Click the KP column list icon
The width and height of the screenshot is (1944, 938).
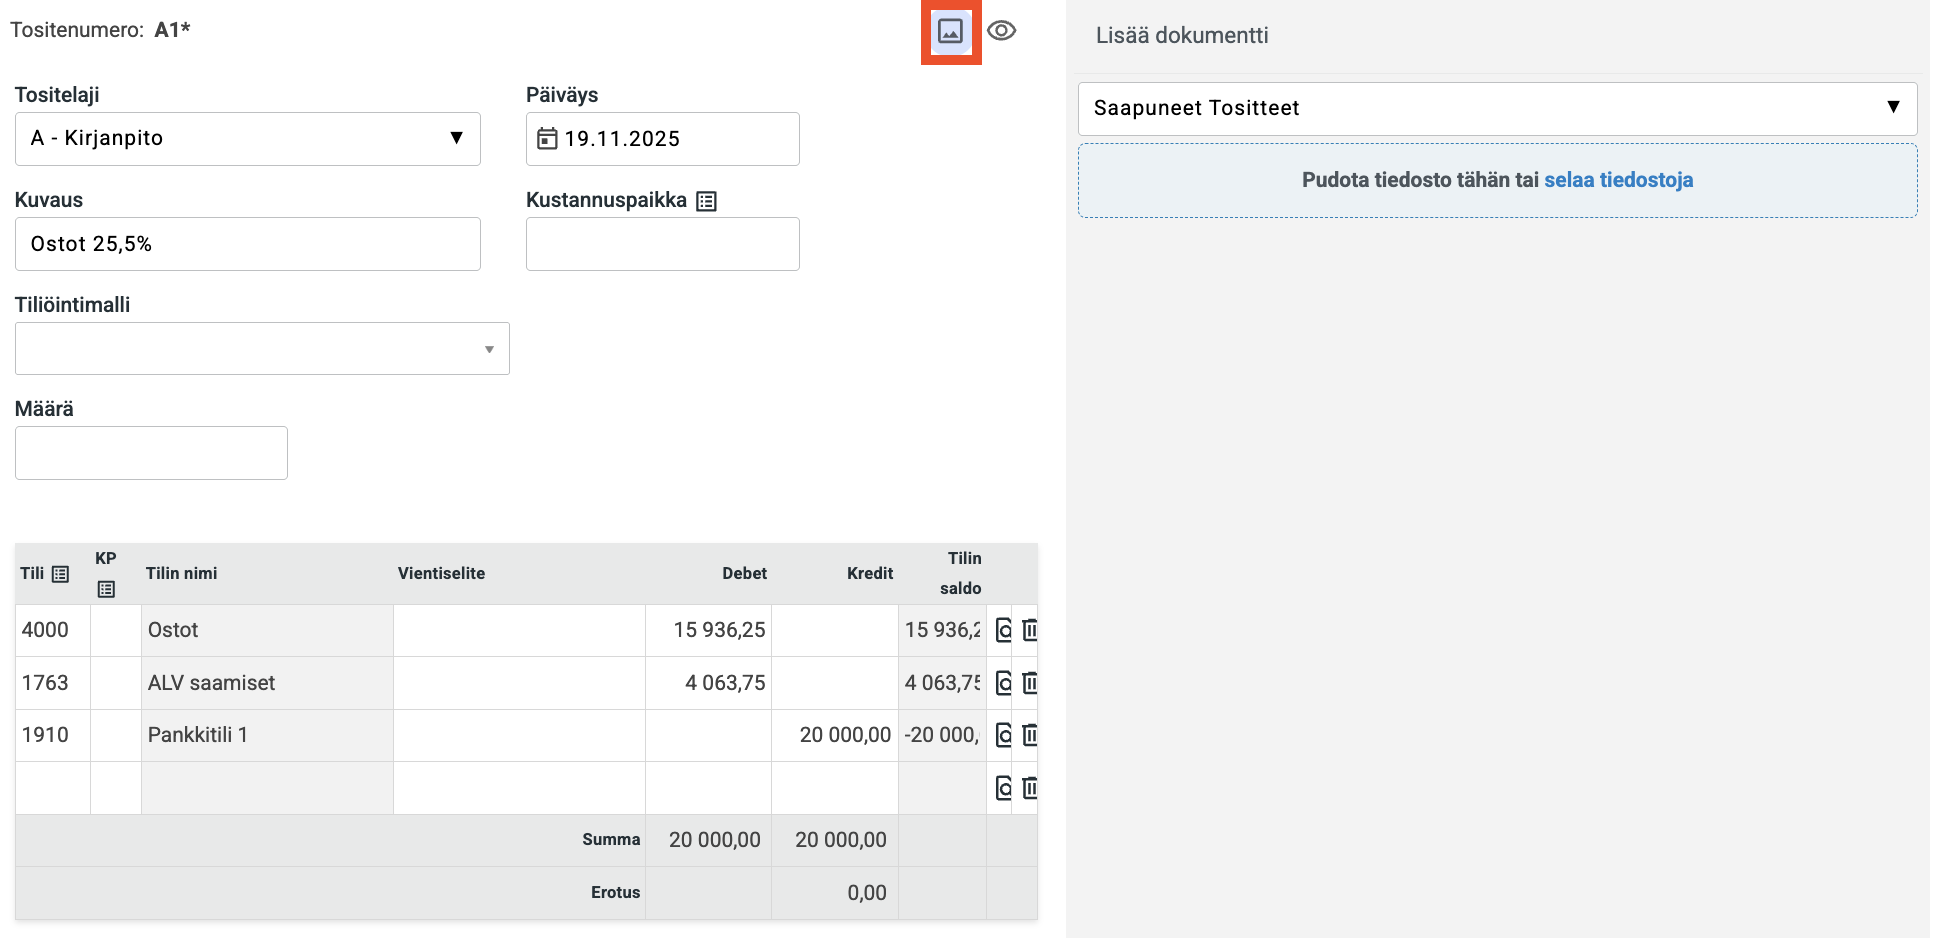[106, 589]
